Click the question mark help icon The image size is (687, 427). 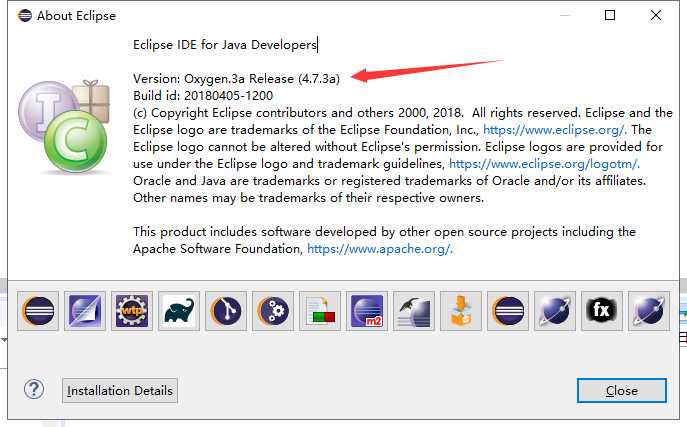click(x=34, y=389)
